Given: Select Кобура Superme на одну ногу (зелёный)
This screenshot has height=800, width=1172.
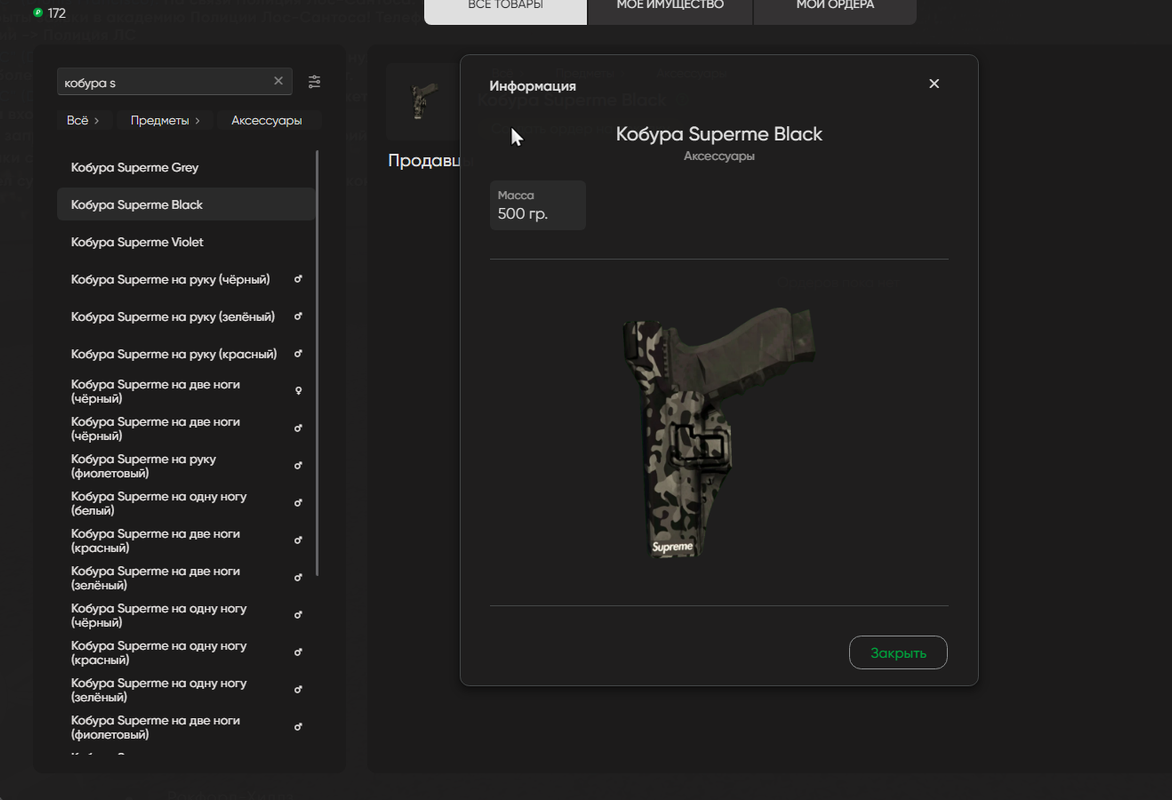Looking at the screenshot, I should pos(185,690).
